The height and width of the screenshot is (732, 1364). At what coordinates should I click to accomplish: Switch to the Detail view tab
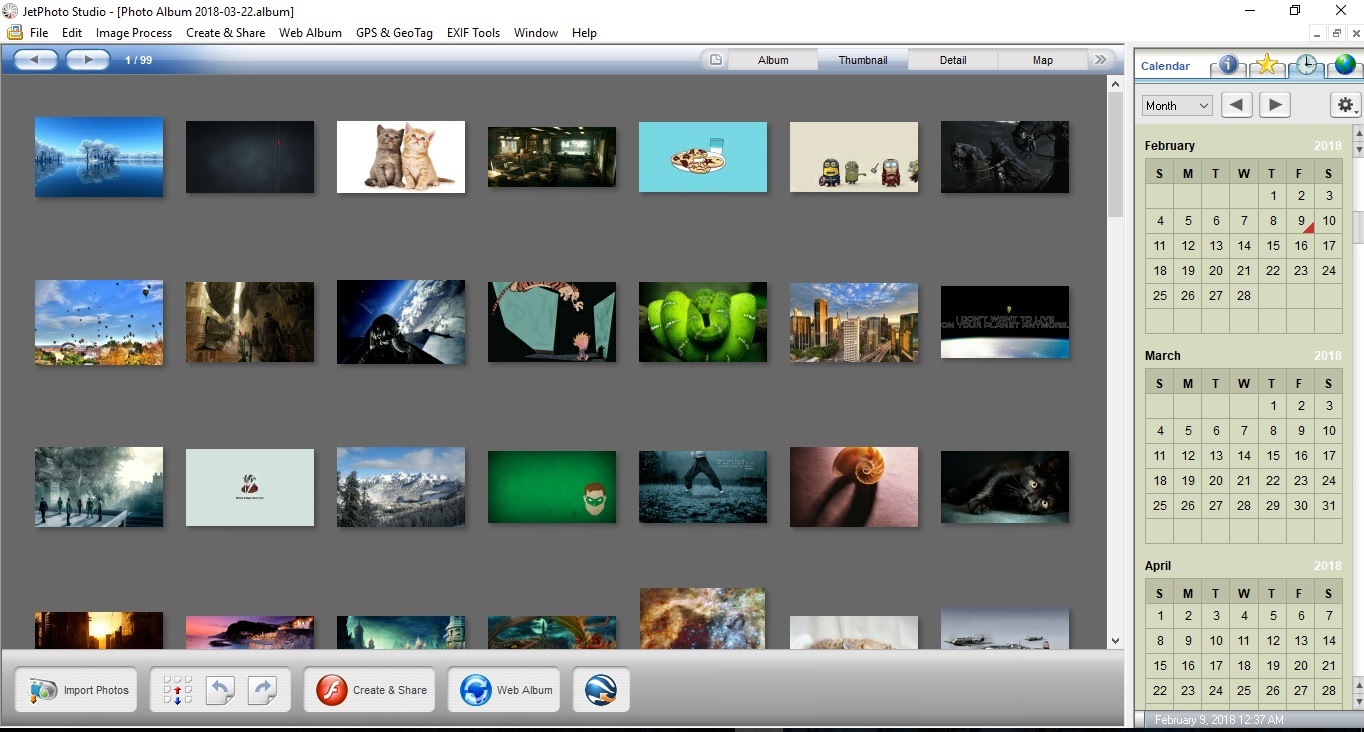click(952, 60)
